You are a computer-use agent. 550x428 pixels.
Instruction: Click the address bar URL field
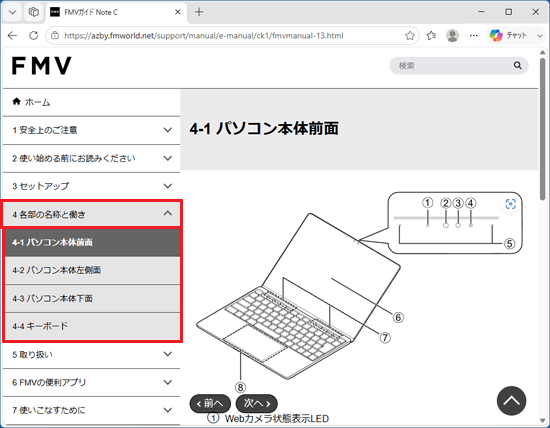tap(232, 35)
